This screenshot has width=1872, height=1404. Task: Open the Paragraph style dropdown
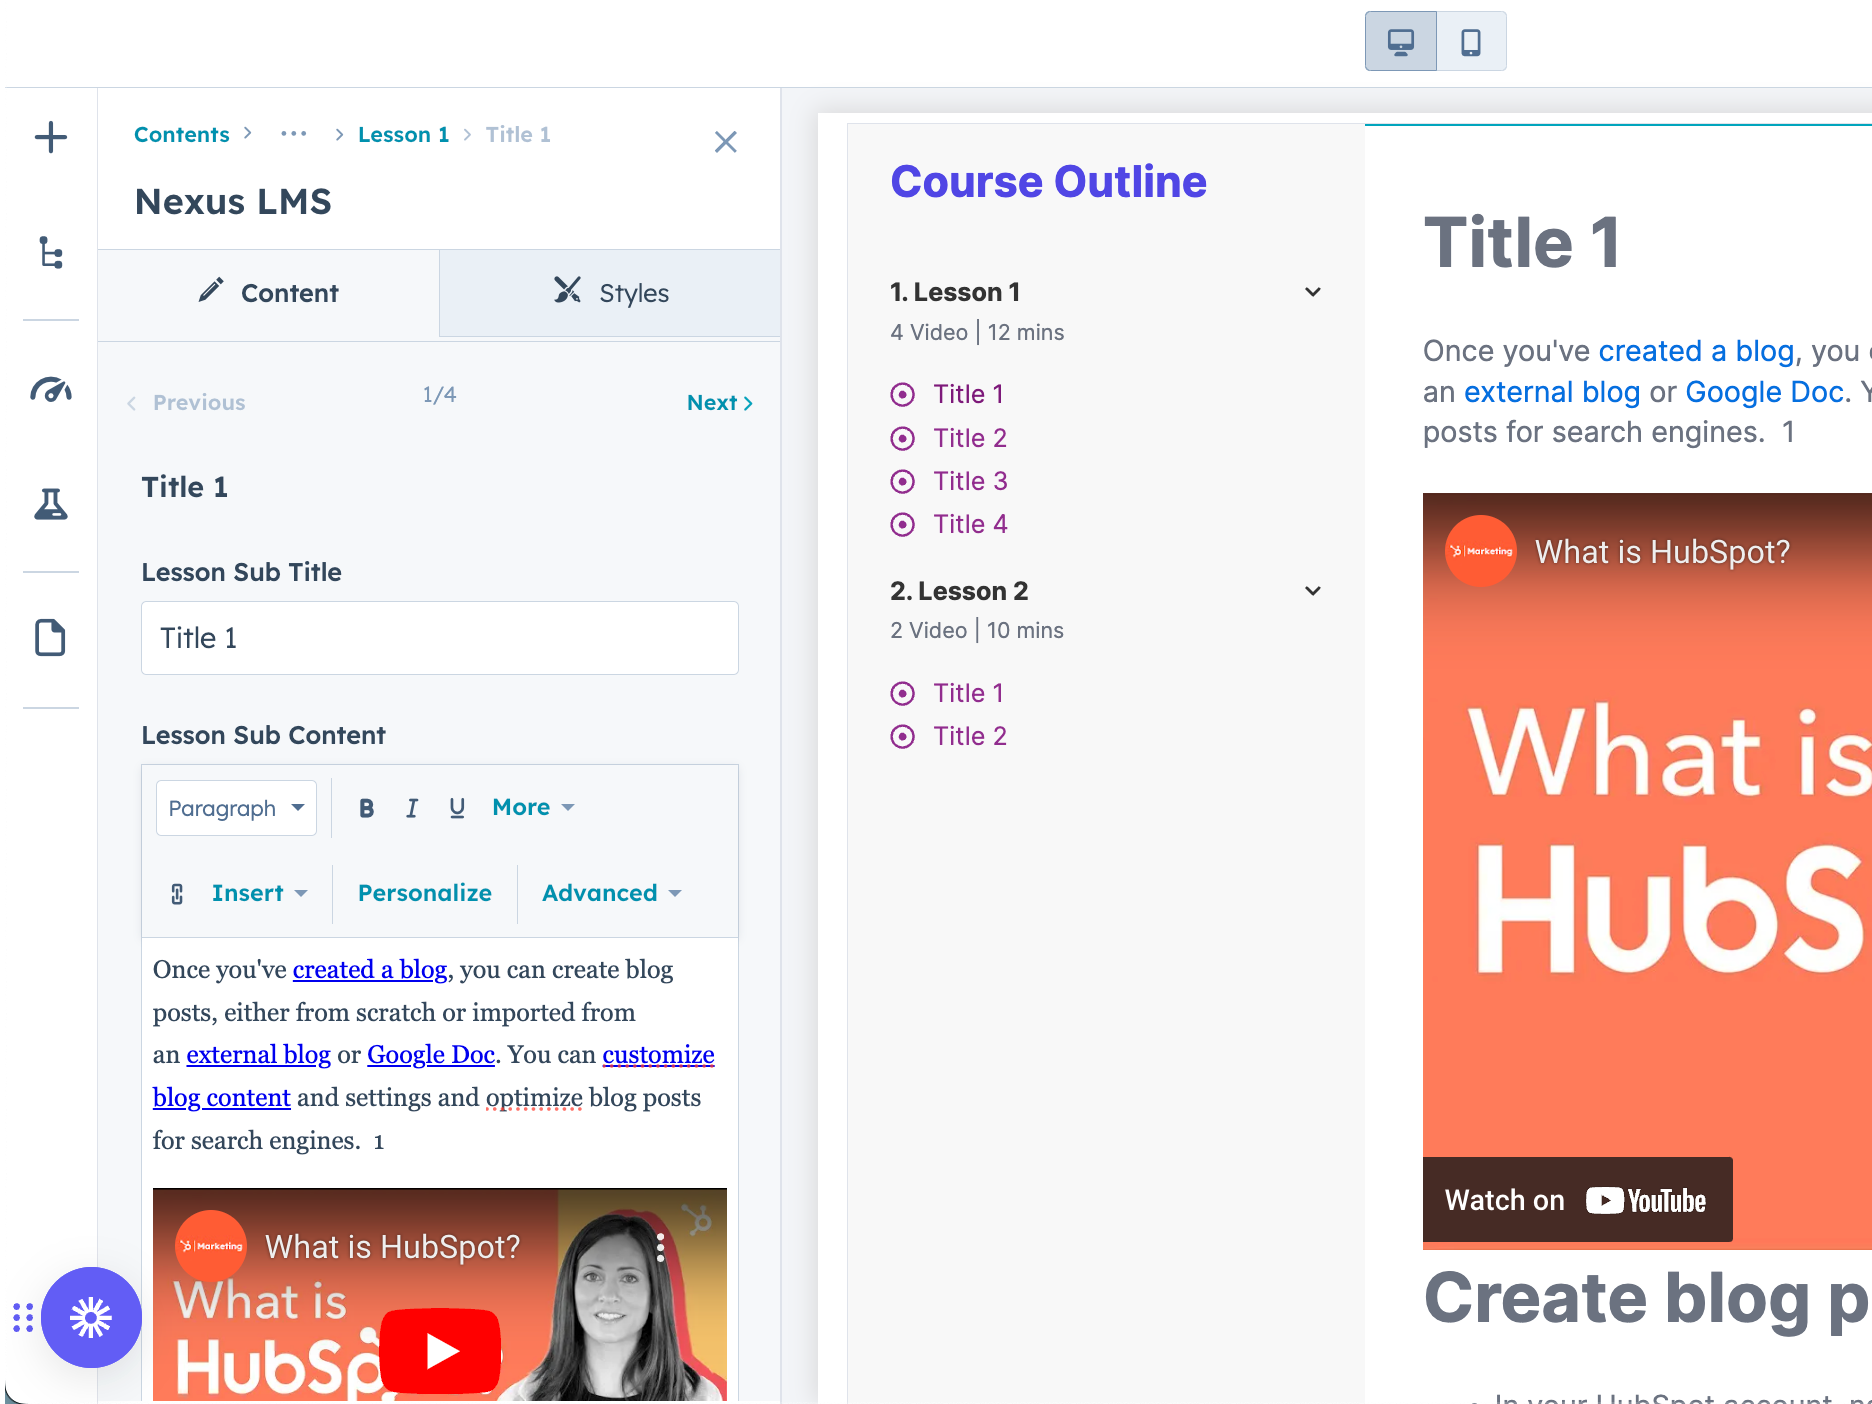(x=236, y=808)
